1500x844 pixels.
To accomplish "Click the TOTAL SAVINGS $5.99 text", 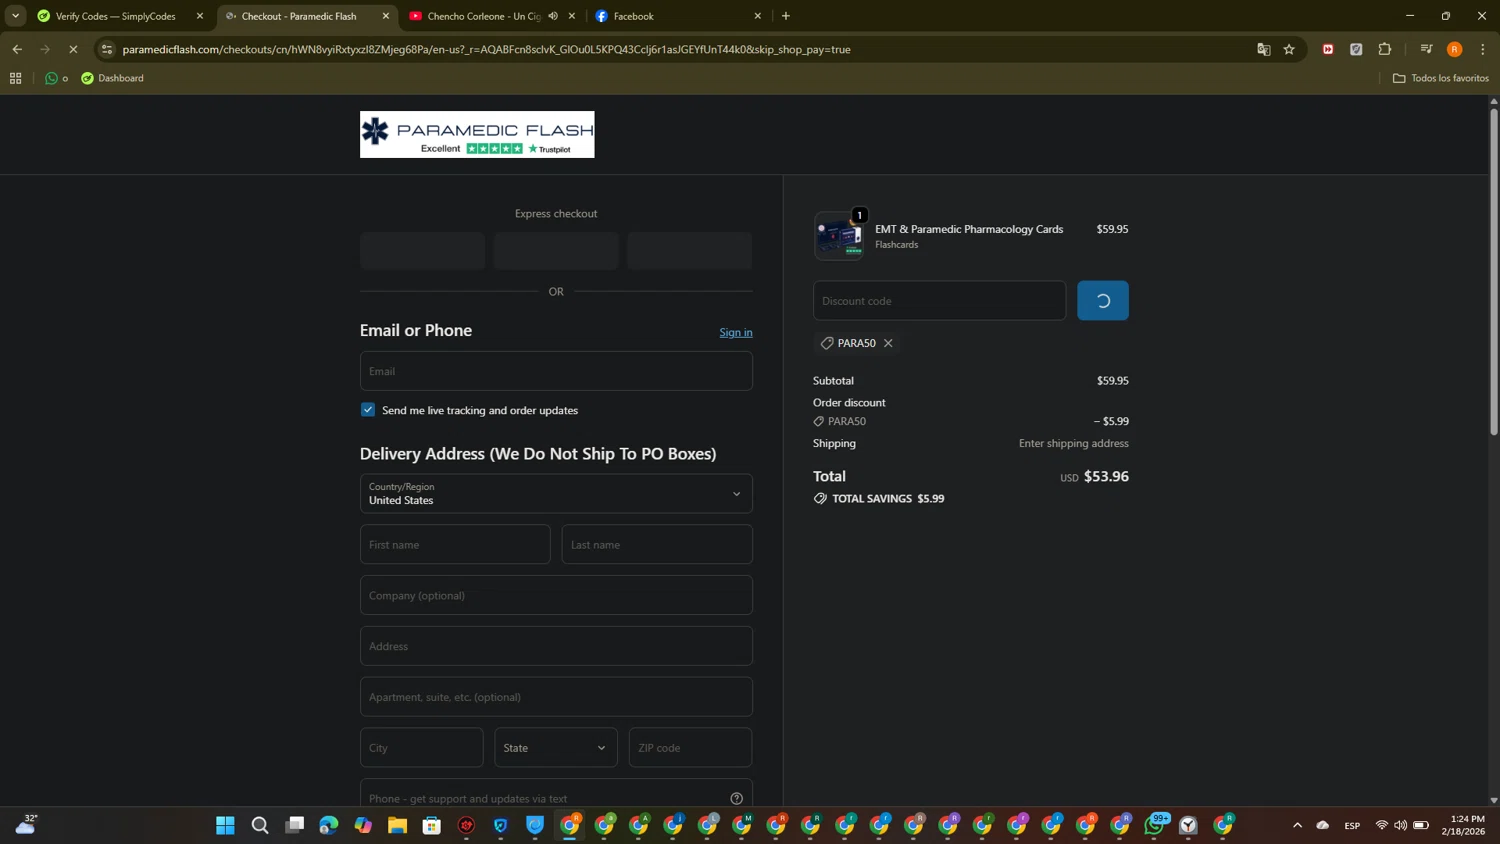I will coord(888,498).
